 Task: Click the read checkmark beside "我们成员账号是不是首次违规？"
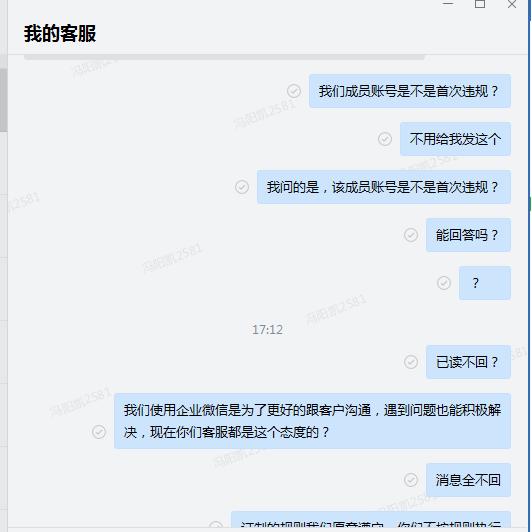294,91
